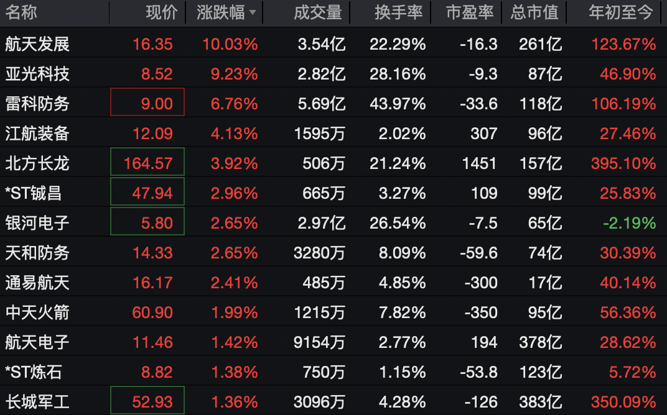Sort by the 成交量 column header
The height and width of the screenshot is (415, 667).
tap(318, 13)
